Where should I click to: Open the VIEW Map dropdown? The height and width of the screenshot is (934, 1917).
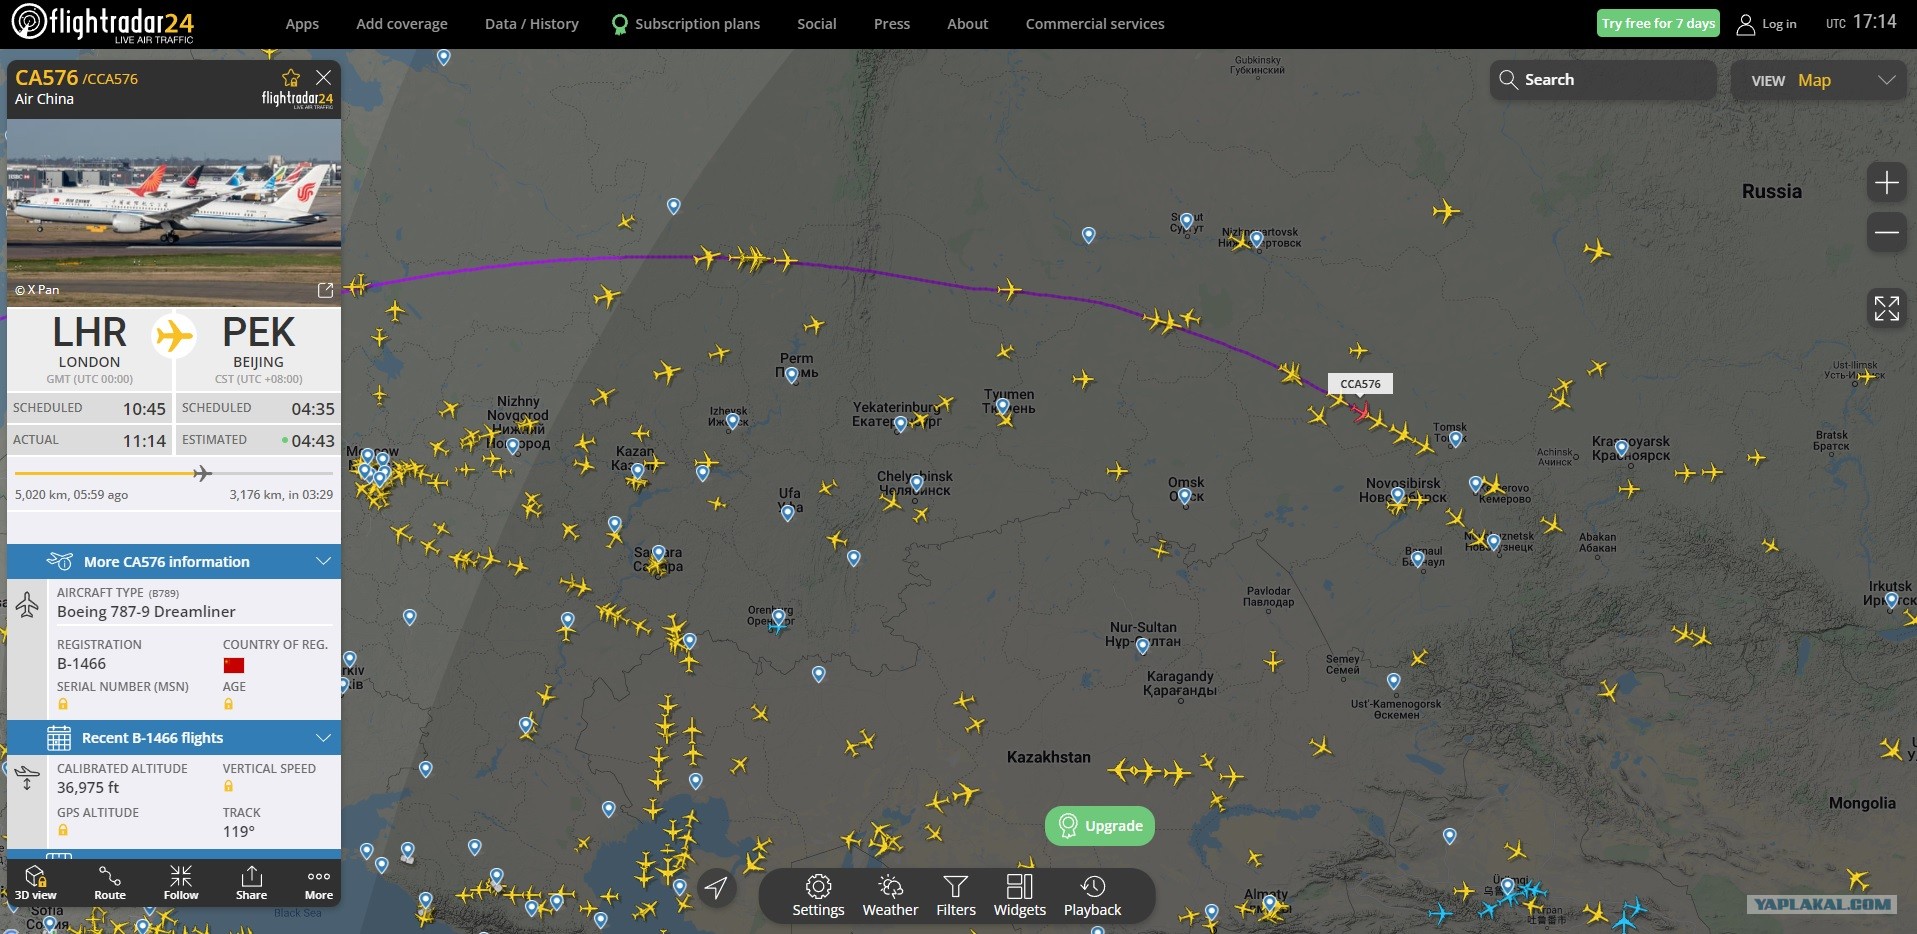(1819, 80)
